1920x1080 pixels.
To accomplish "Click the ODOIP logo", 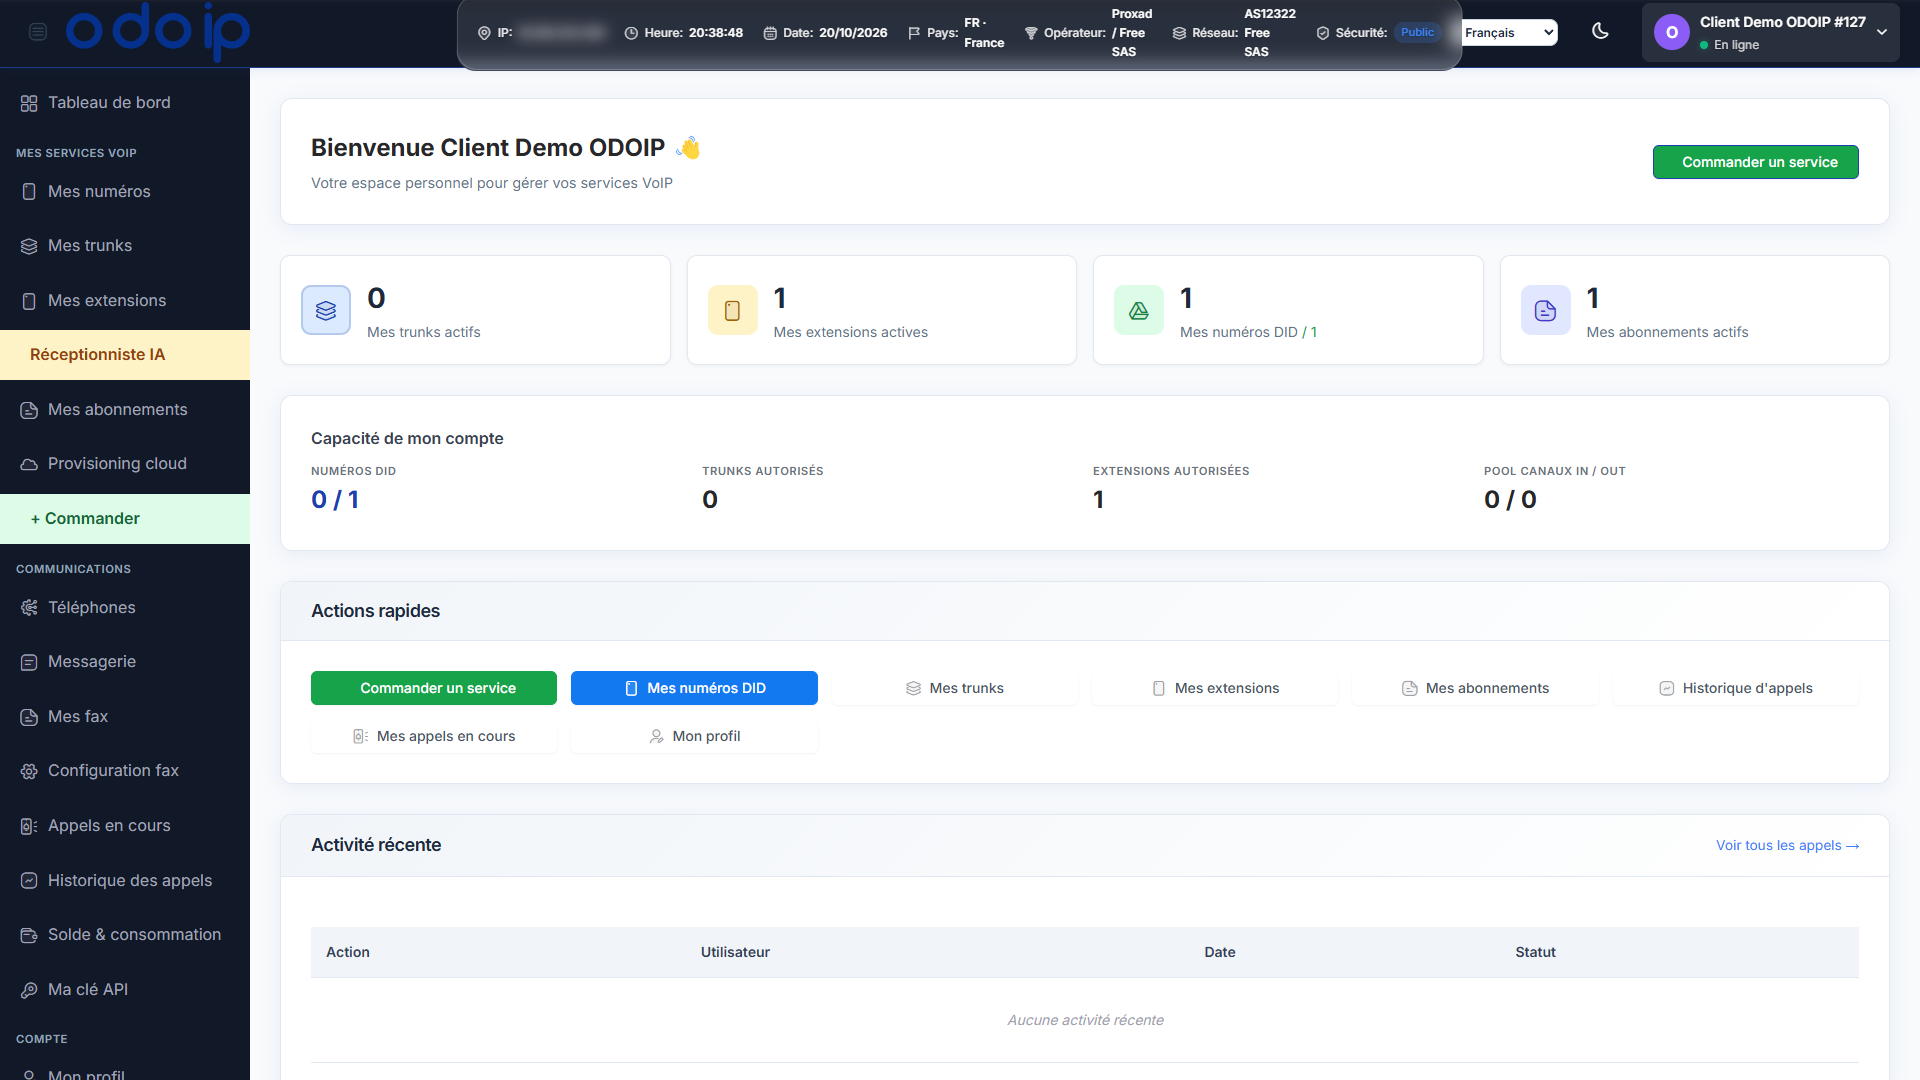I will click(x=158, y=31).
